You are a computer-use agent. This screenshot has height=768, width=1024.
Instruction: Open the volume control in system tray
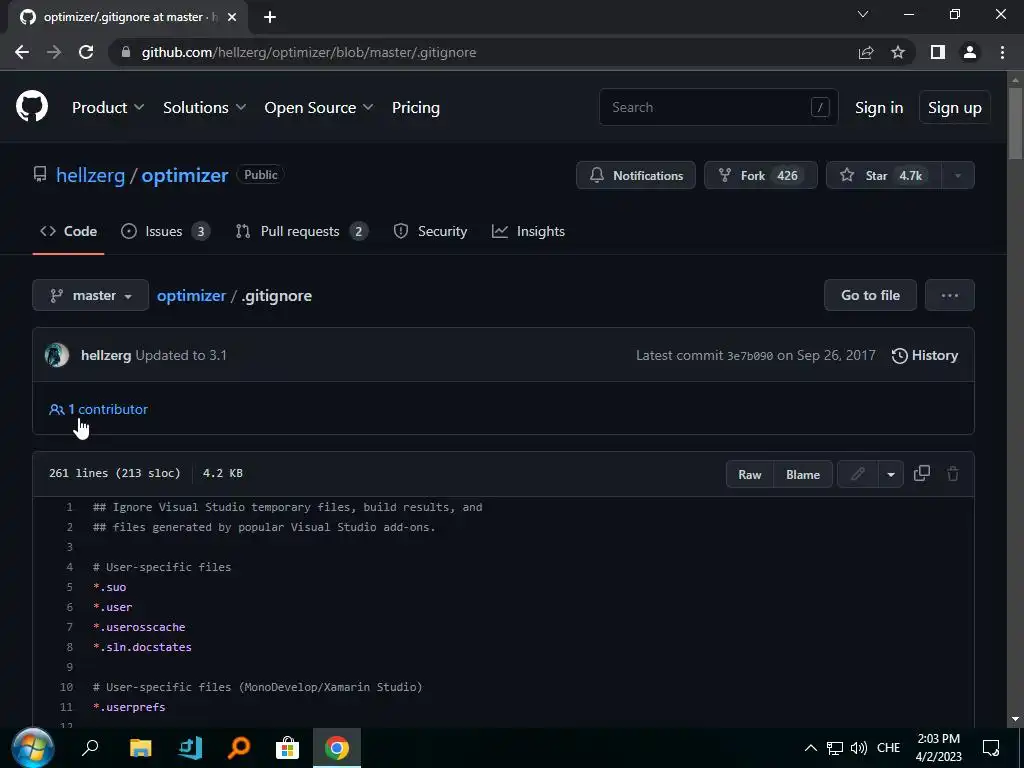pos(859,748)
